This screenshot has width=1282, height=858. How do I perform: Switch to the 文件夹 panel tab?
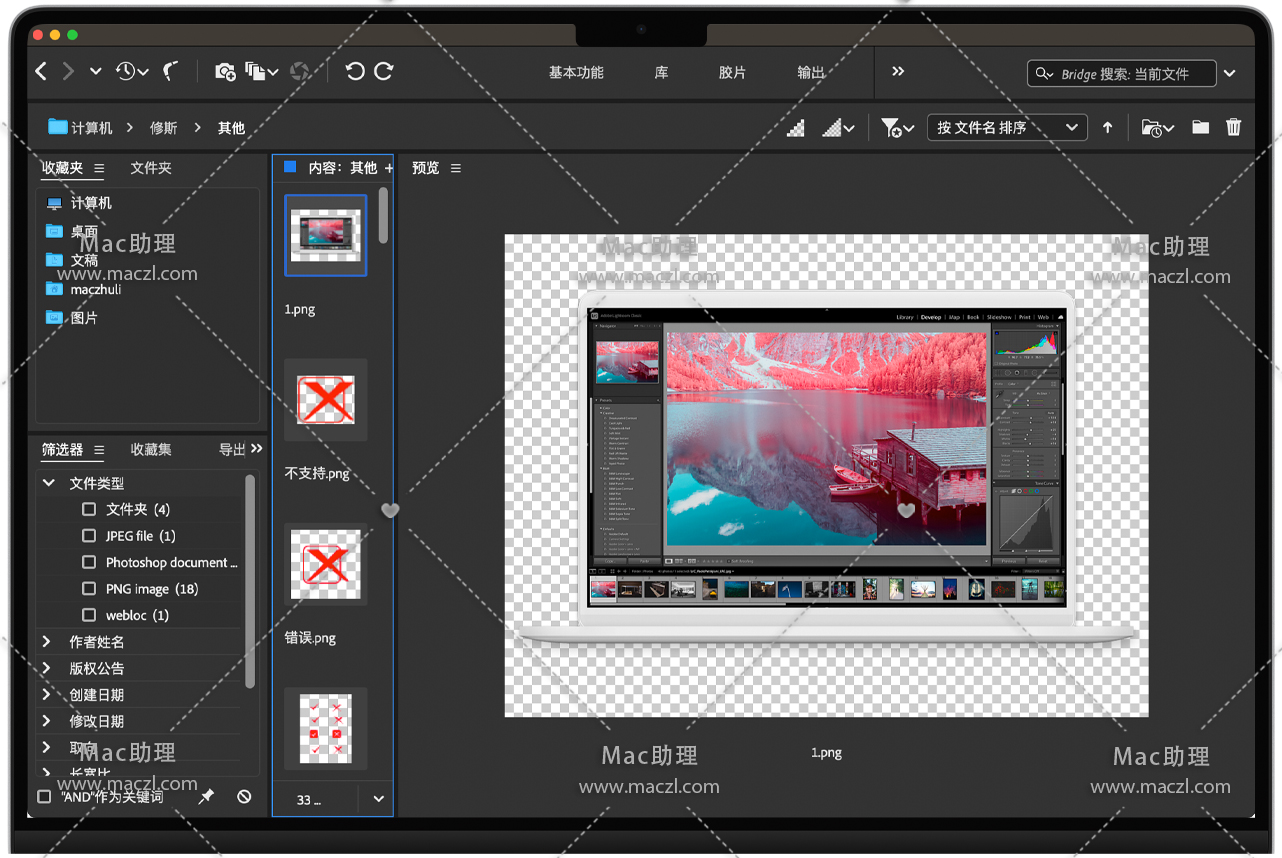(x=151, y=168)
